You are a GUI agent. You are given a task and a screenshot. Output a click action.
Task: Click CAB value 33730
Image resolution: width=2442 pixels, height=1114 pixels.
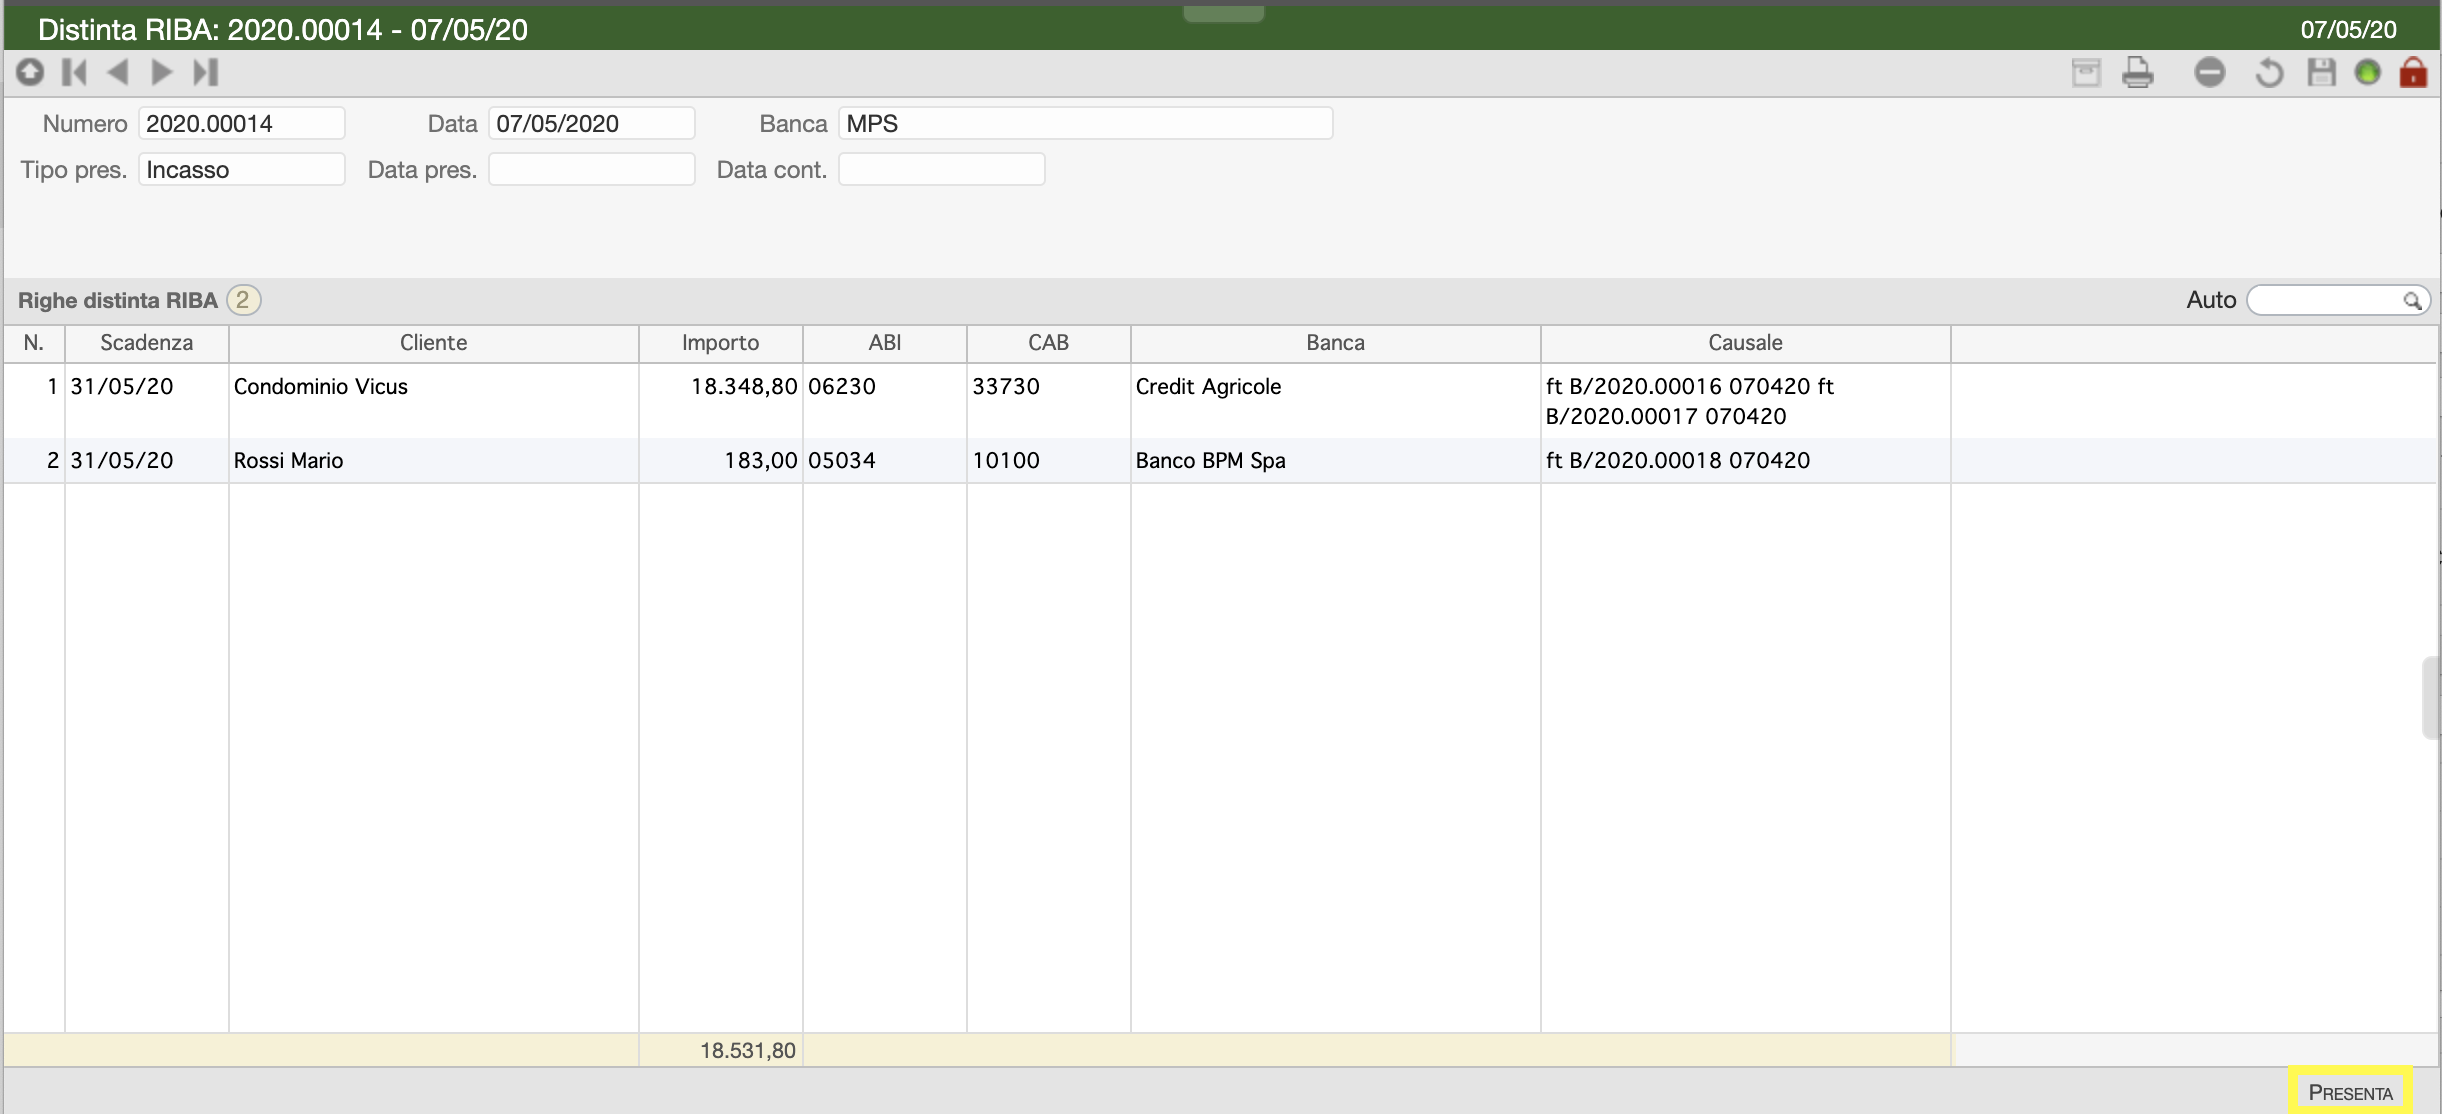(x=1006, y=387)
